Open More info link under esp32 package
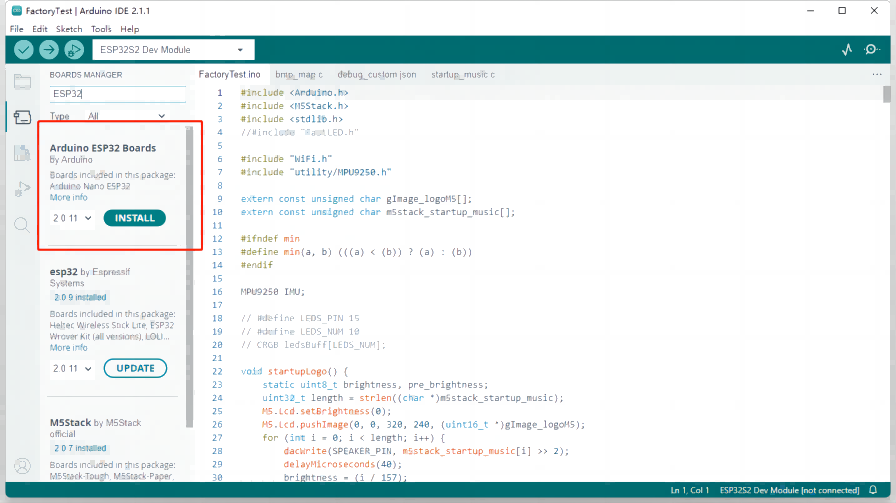 tap(68, 348)
